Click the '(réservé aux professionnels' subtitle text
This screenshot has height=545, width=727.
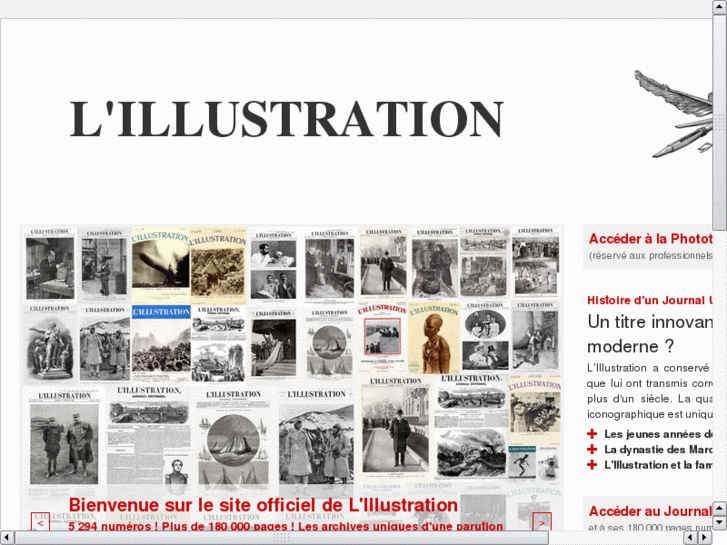[650, 256]
